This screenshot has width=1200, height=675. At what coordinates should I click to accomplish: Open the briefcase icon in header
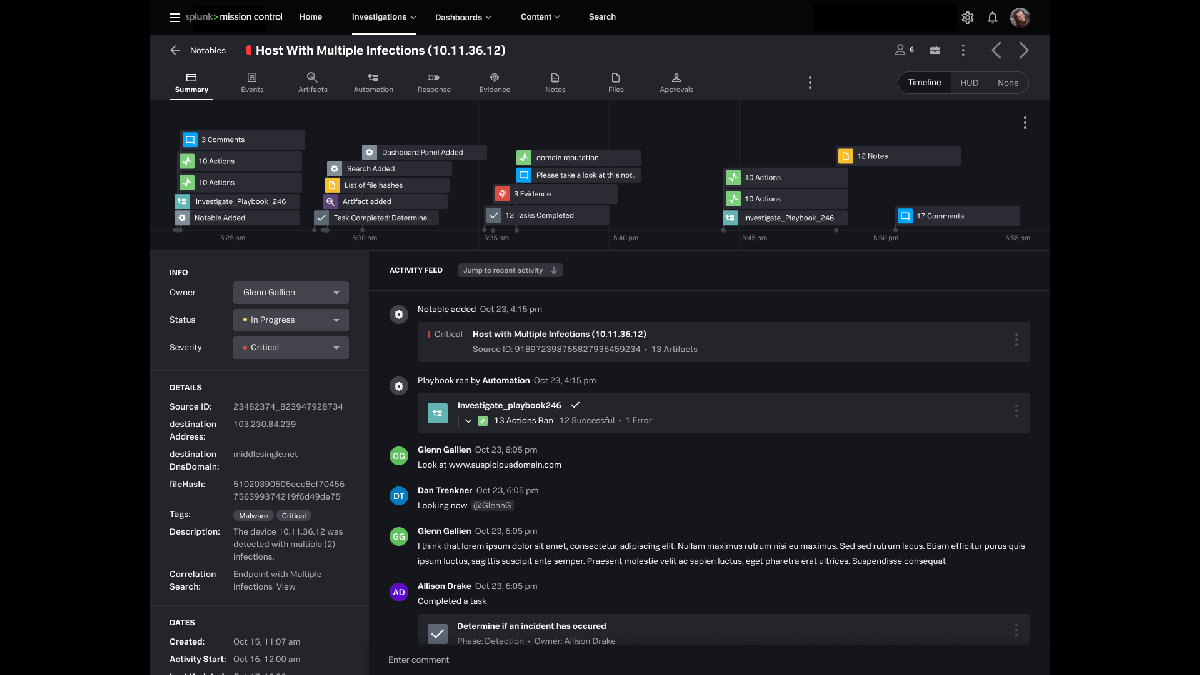pyautogui.click(x=935, y=50)
